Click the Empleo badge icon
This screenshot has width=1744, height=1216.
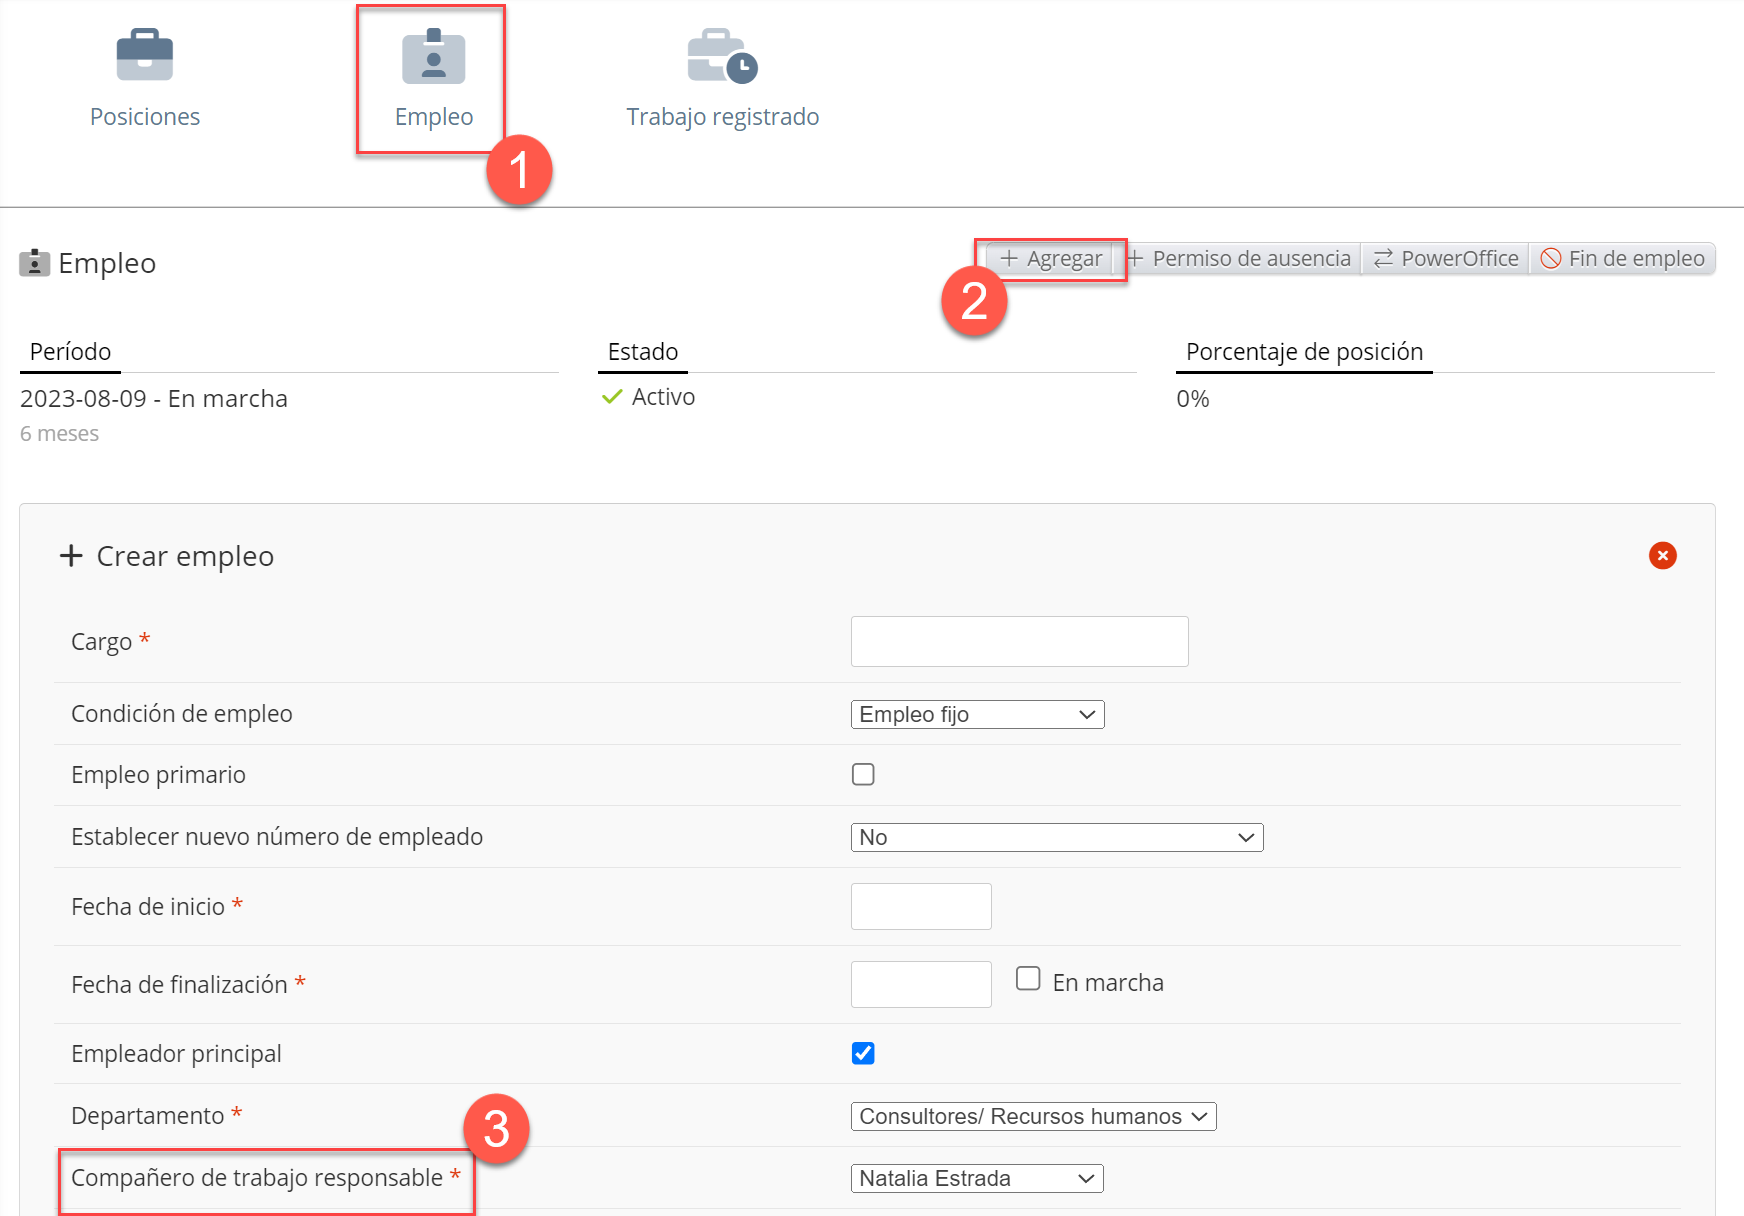[433, 57]
